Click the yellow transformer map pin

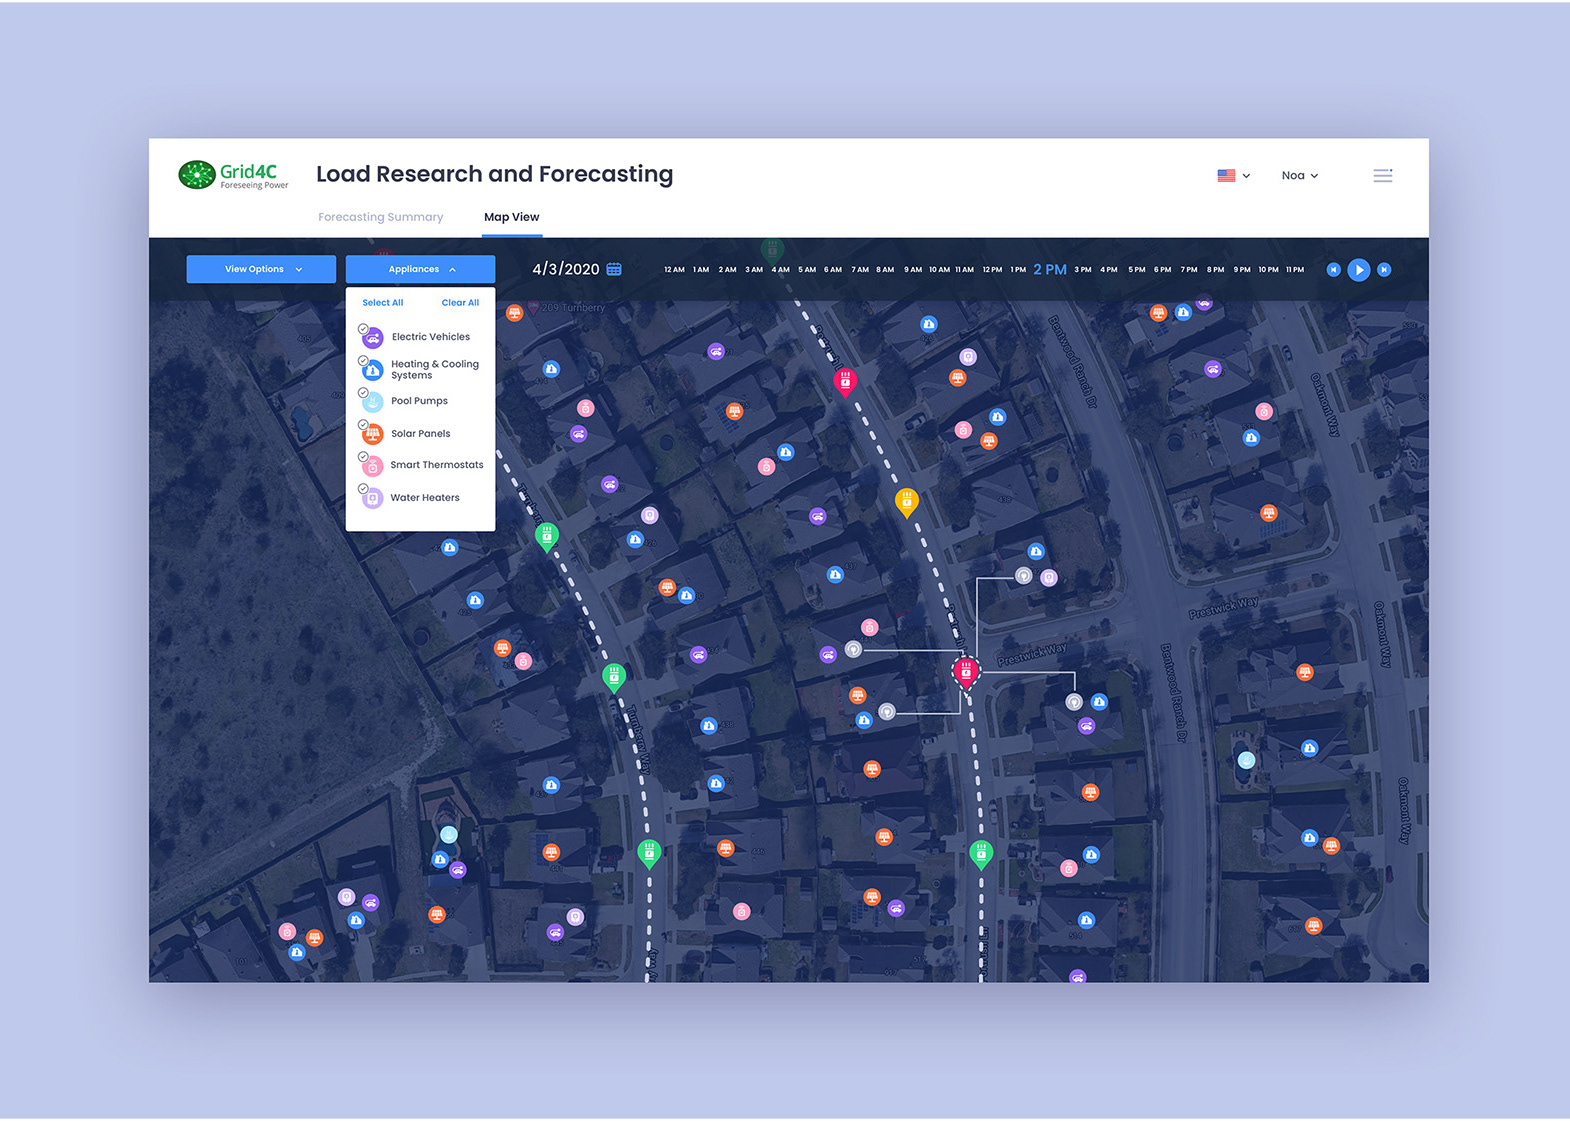tap(906, 501)
